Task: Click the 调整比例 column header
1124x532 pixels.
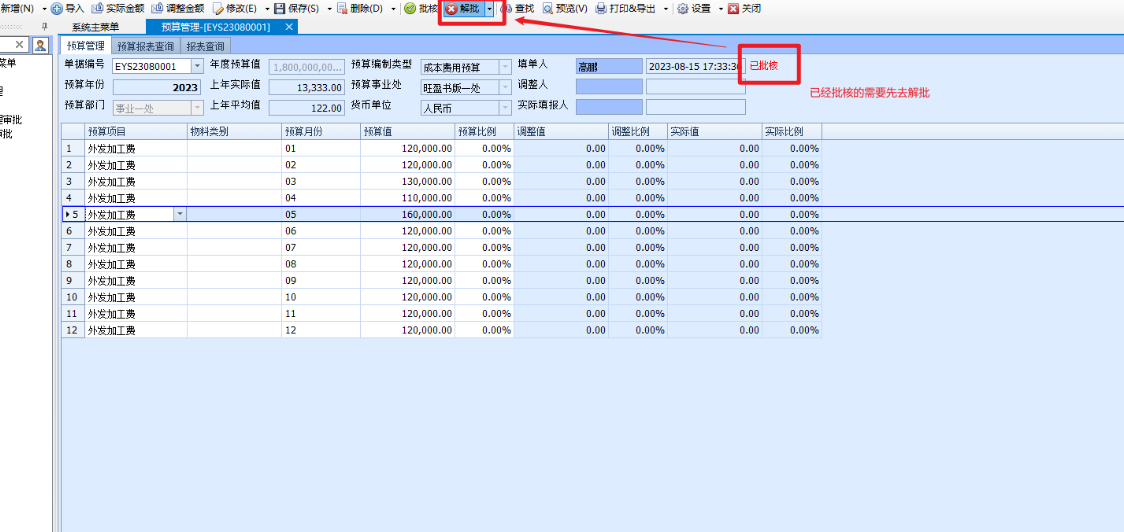Action: [x=638, y=132]
